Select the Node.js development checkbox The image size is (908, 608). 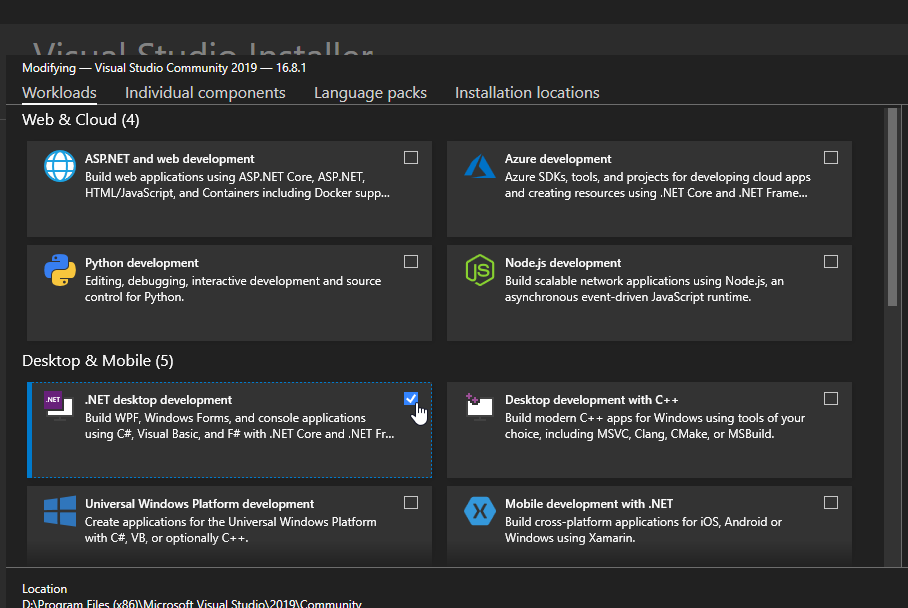(x=831, y=262)
